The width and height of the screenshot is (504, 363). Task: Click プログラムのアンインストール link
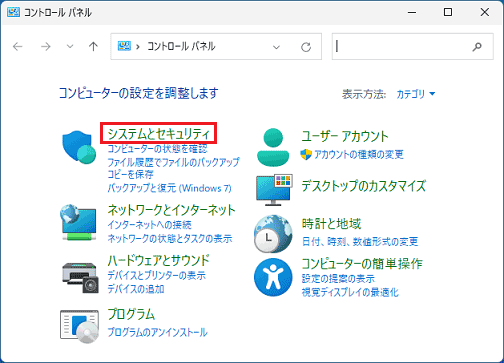pyautogui.click(x=157, y=332)
